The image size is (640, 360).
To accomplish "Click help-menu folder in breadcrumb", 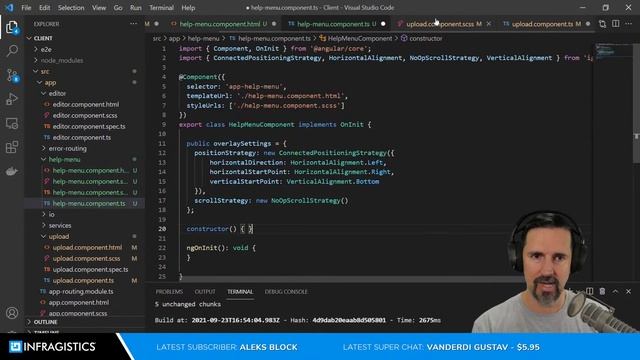I will coord(203,38).
